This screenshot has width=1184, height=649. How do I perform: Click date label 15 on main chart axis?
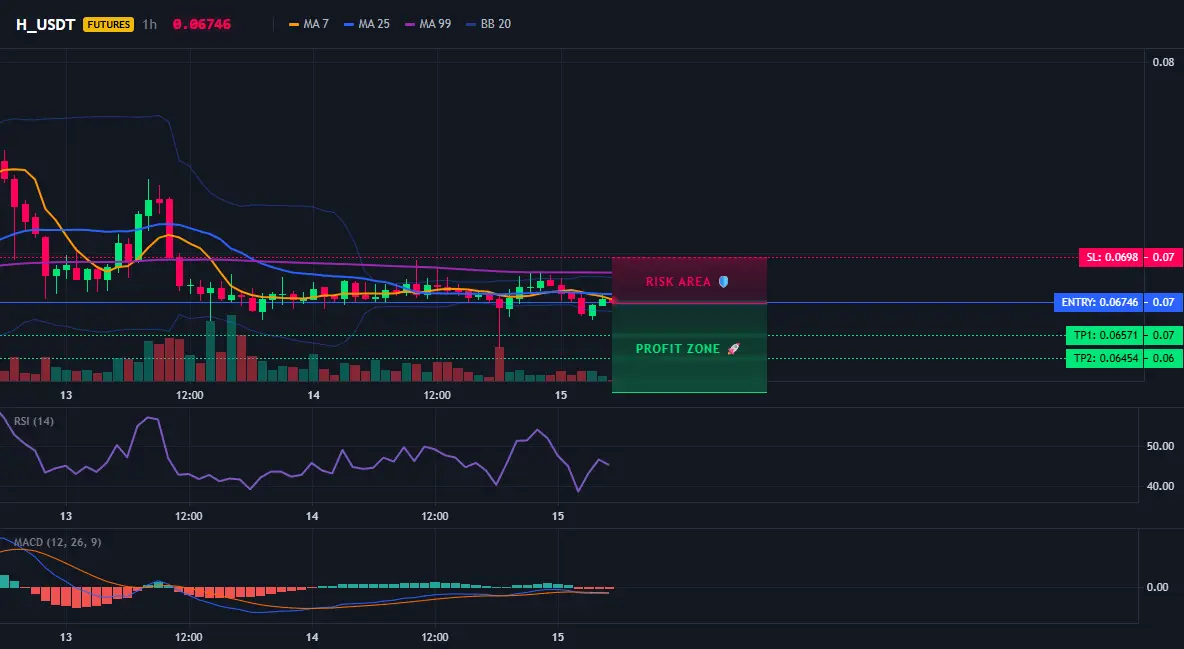(560, 395)
